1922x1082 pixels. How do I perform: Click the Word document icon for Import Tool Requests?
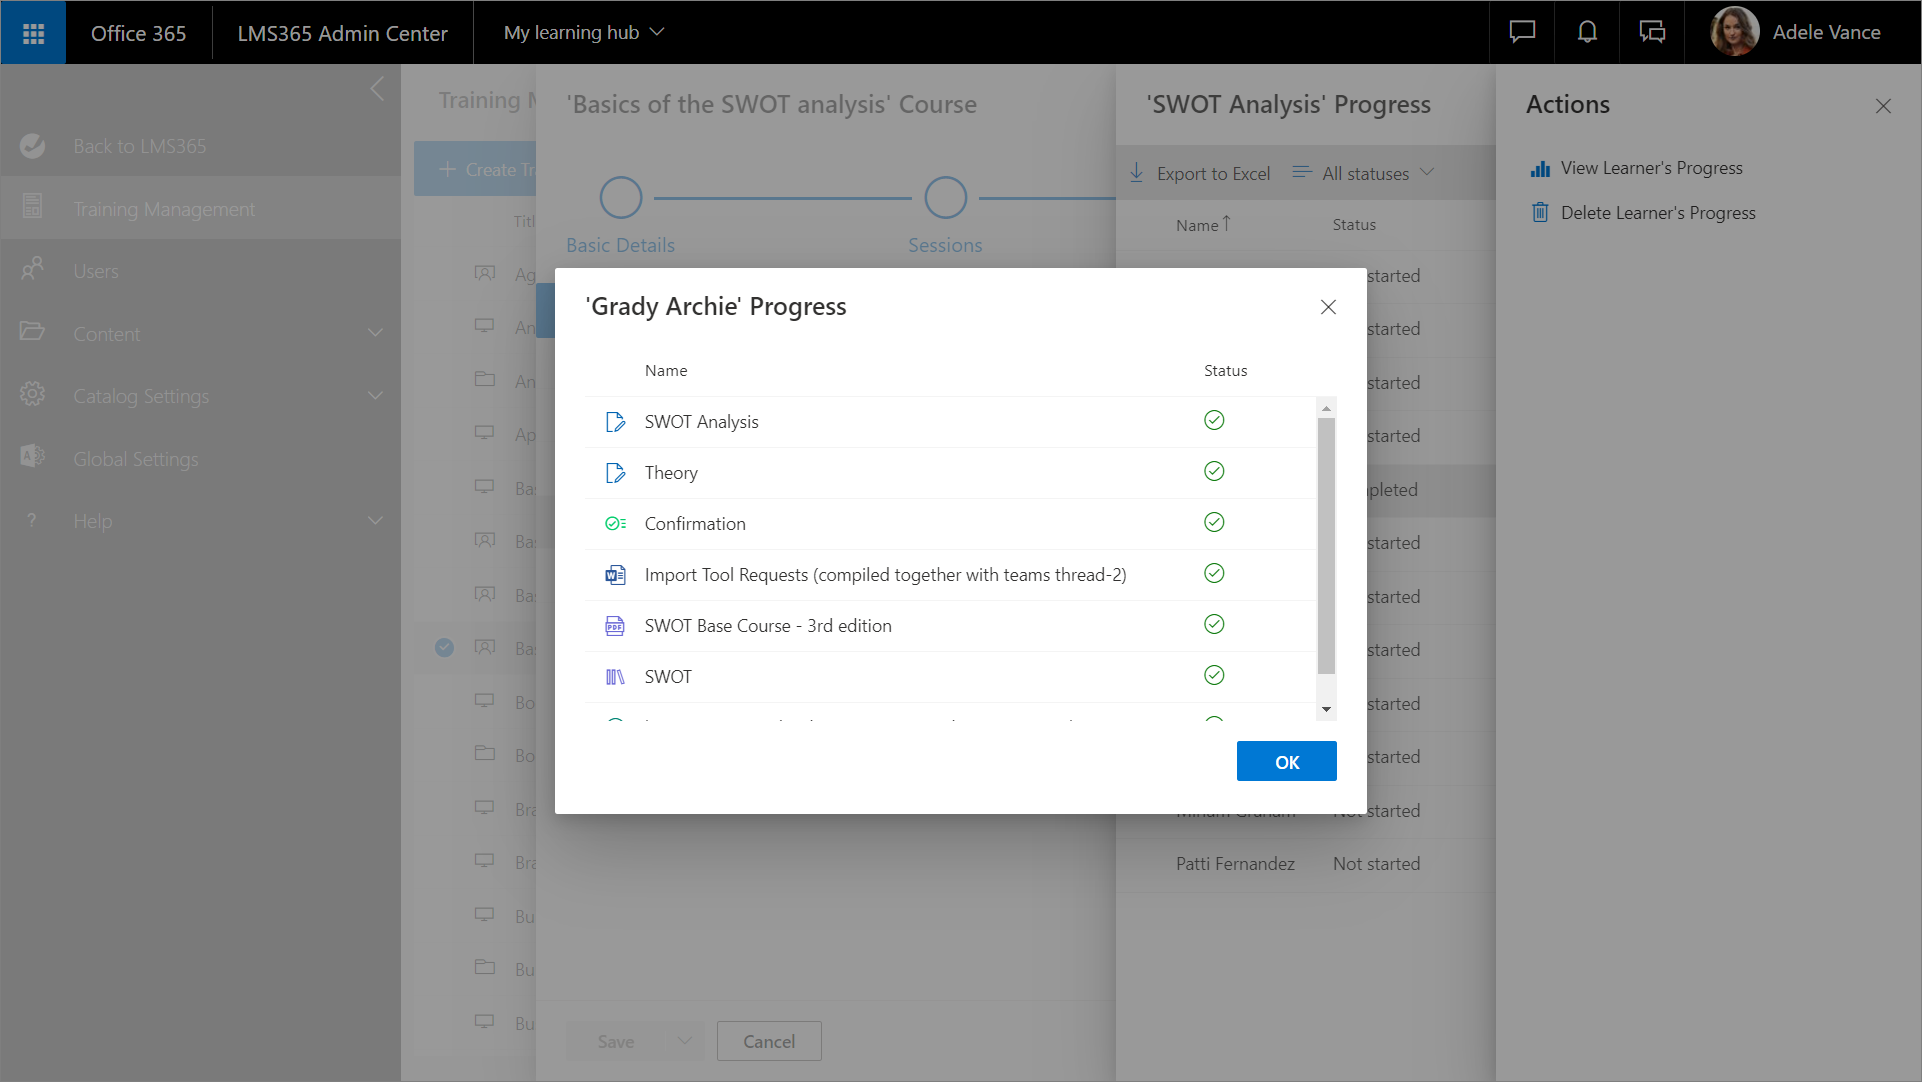(615, 575)
